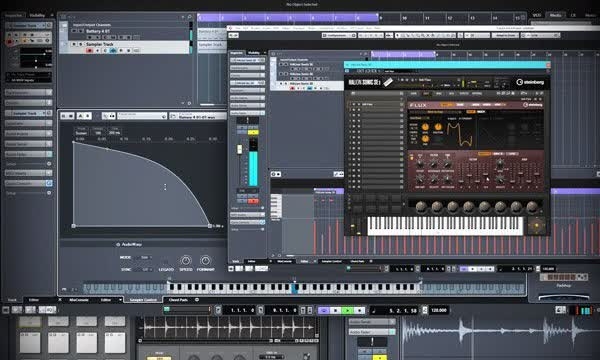600x360 pixels.
Task: Expand the inspector Sampler Track section
Action: tap(28, 113)
